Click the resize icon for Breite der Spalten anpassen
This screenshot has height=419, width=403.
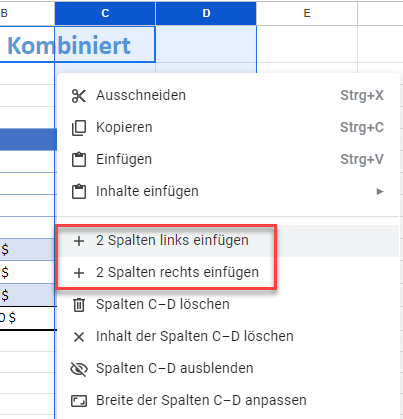click(x=79, y=401)
